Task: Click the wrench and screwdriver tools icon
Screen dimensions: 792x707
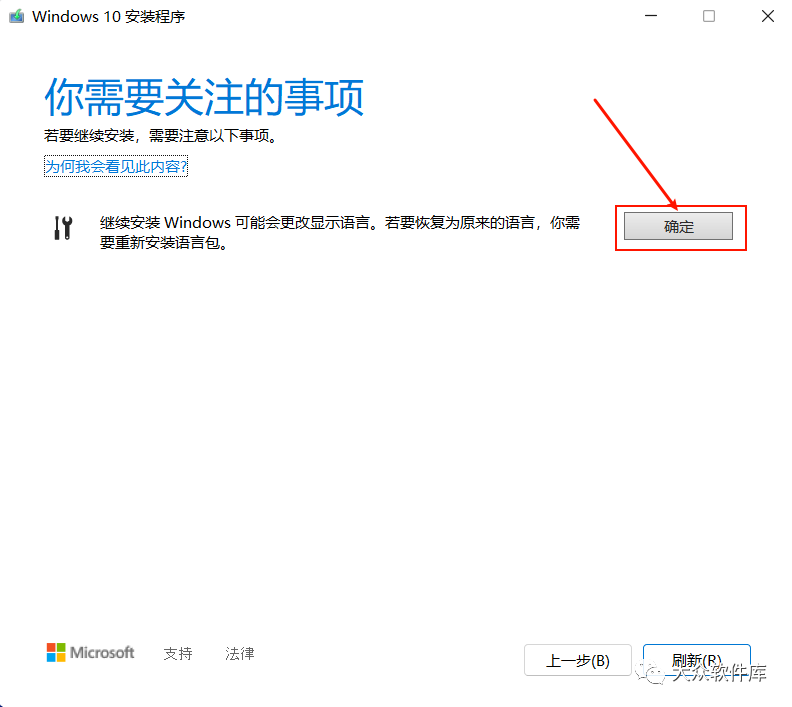Action: pyautogui.click(x=63, y=228)
